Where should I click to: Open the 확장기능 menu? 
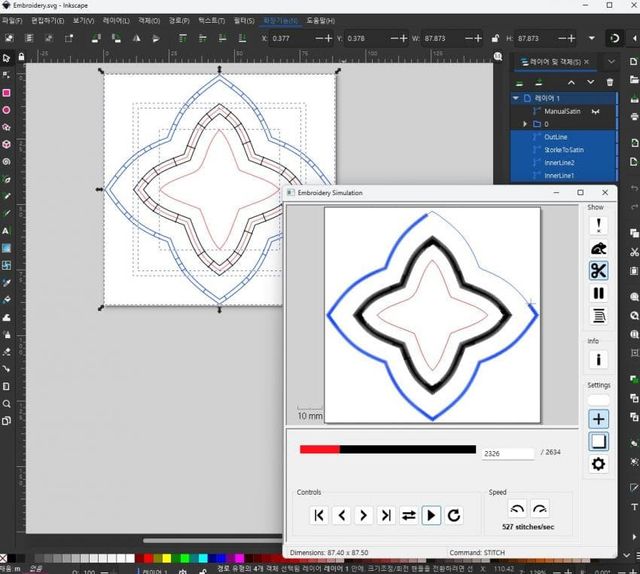click(x=280, y=20)
